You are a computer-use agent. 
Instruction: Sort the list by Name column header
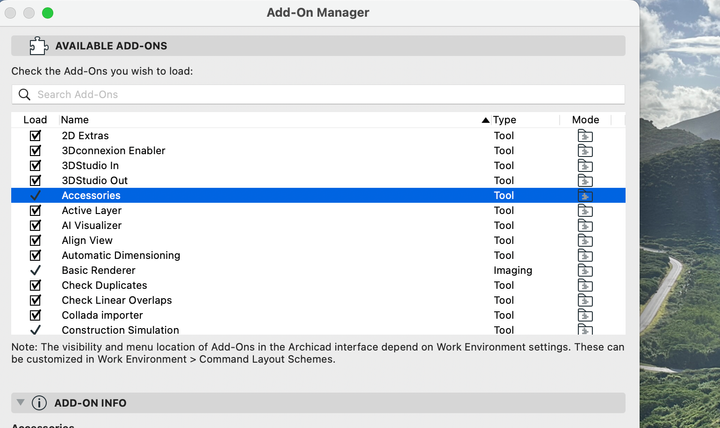click(x=75, y=120)
